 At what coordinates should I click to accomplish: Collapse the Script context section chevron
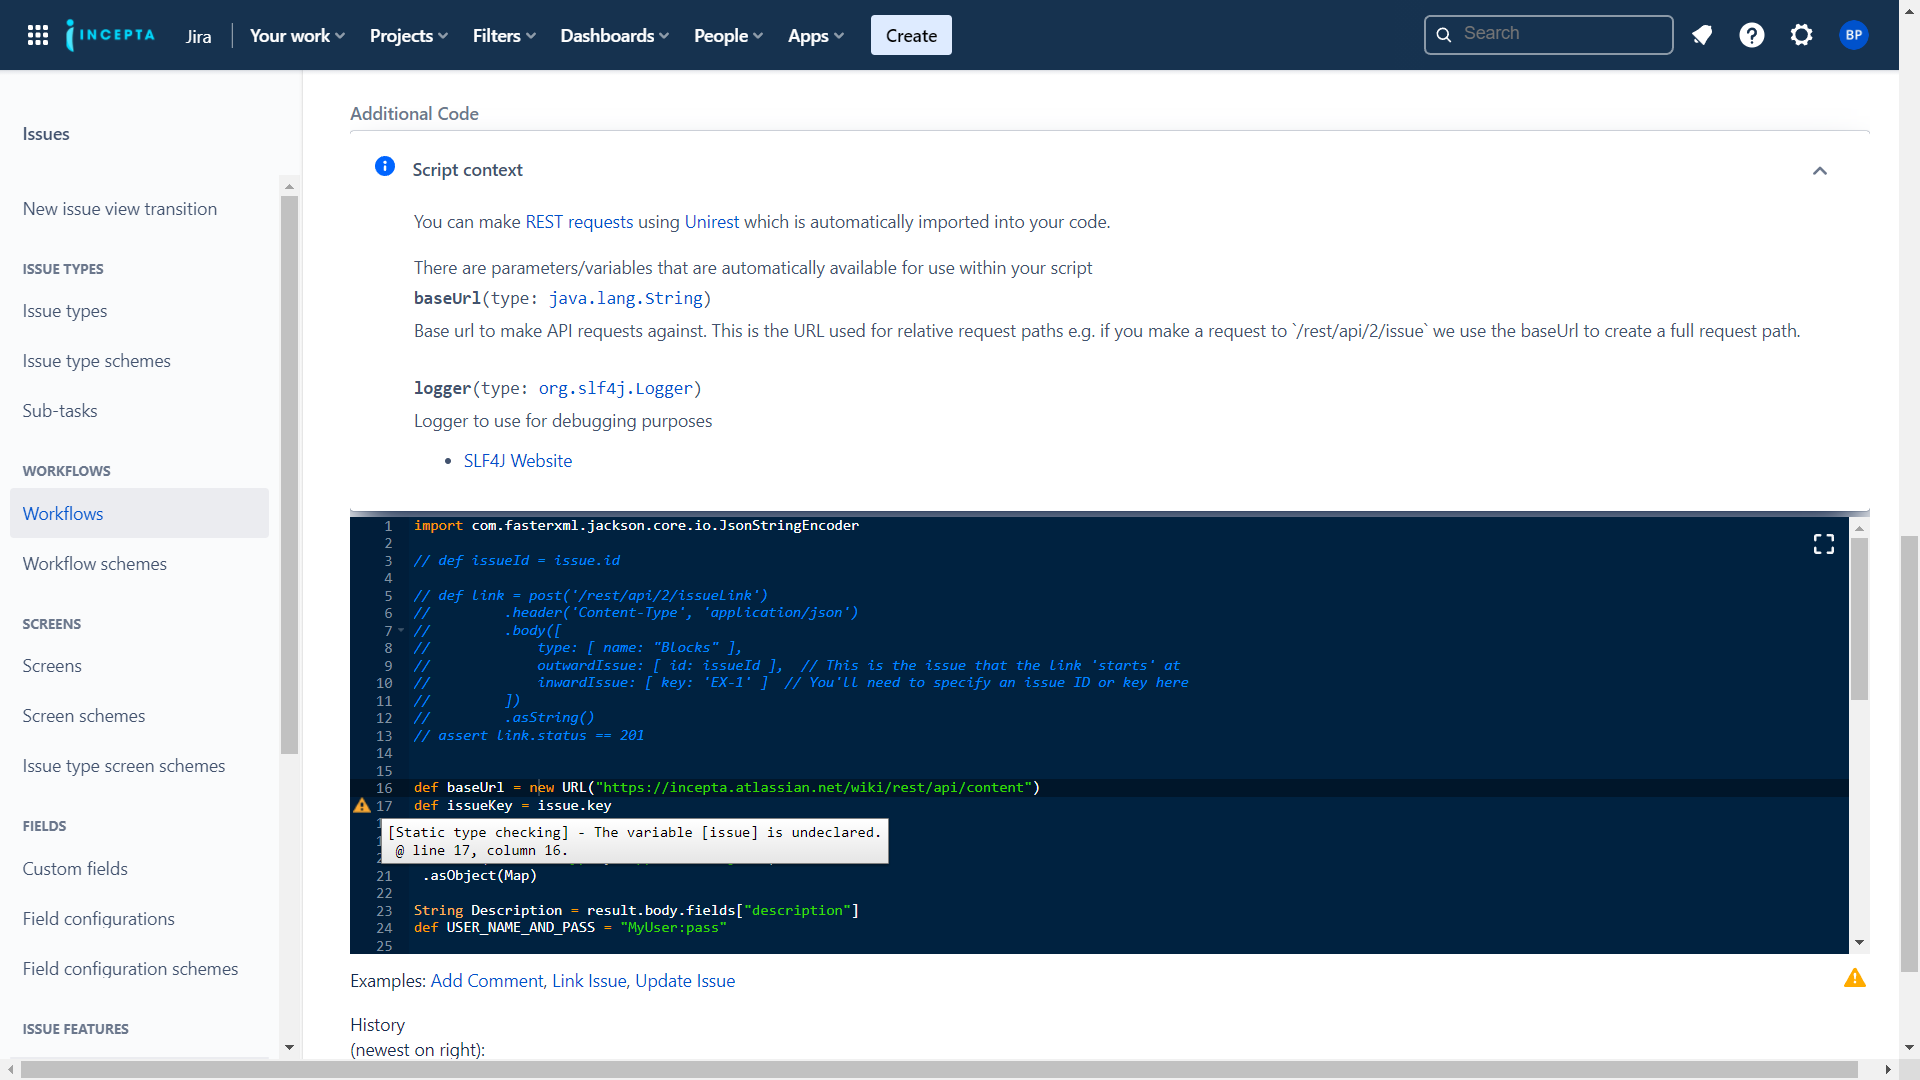(x=1819, y=171)
